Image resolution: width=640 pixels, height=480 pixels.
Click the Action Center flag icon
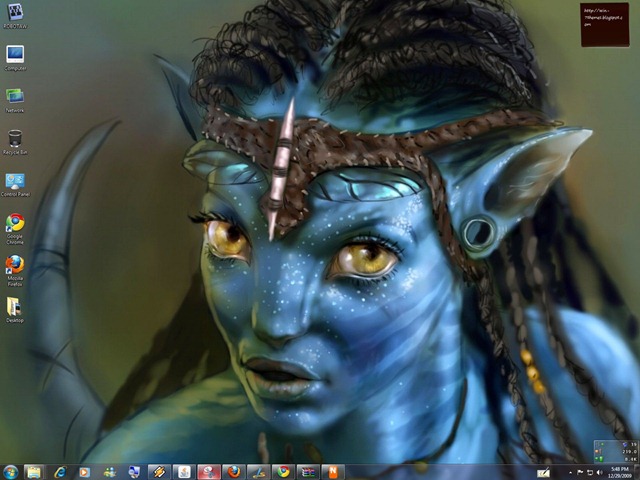point(580,473)
